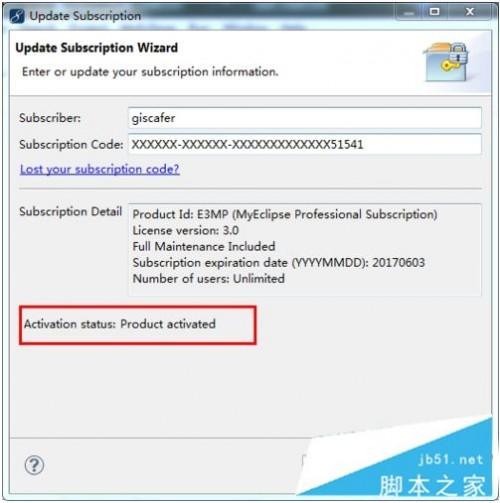Select the Product Id E3MP detail line
The image size is (500, 503).
click(x=285, y=214)
